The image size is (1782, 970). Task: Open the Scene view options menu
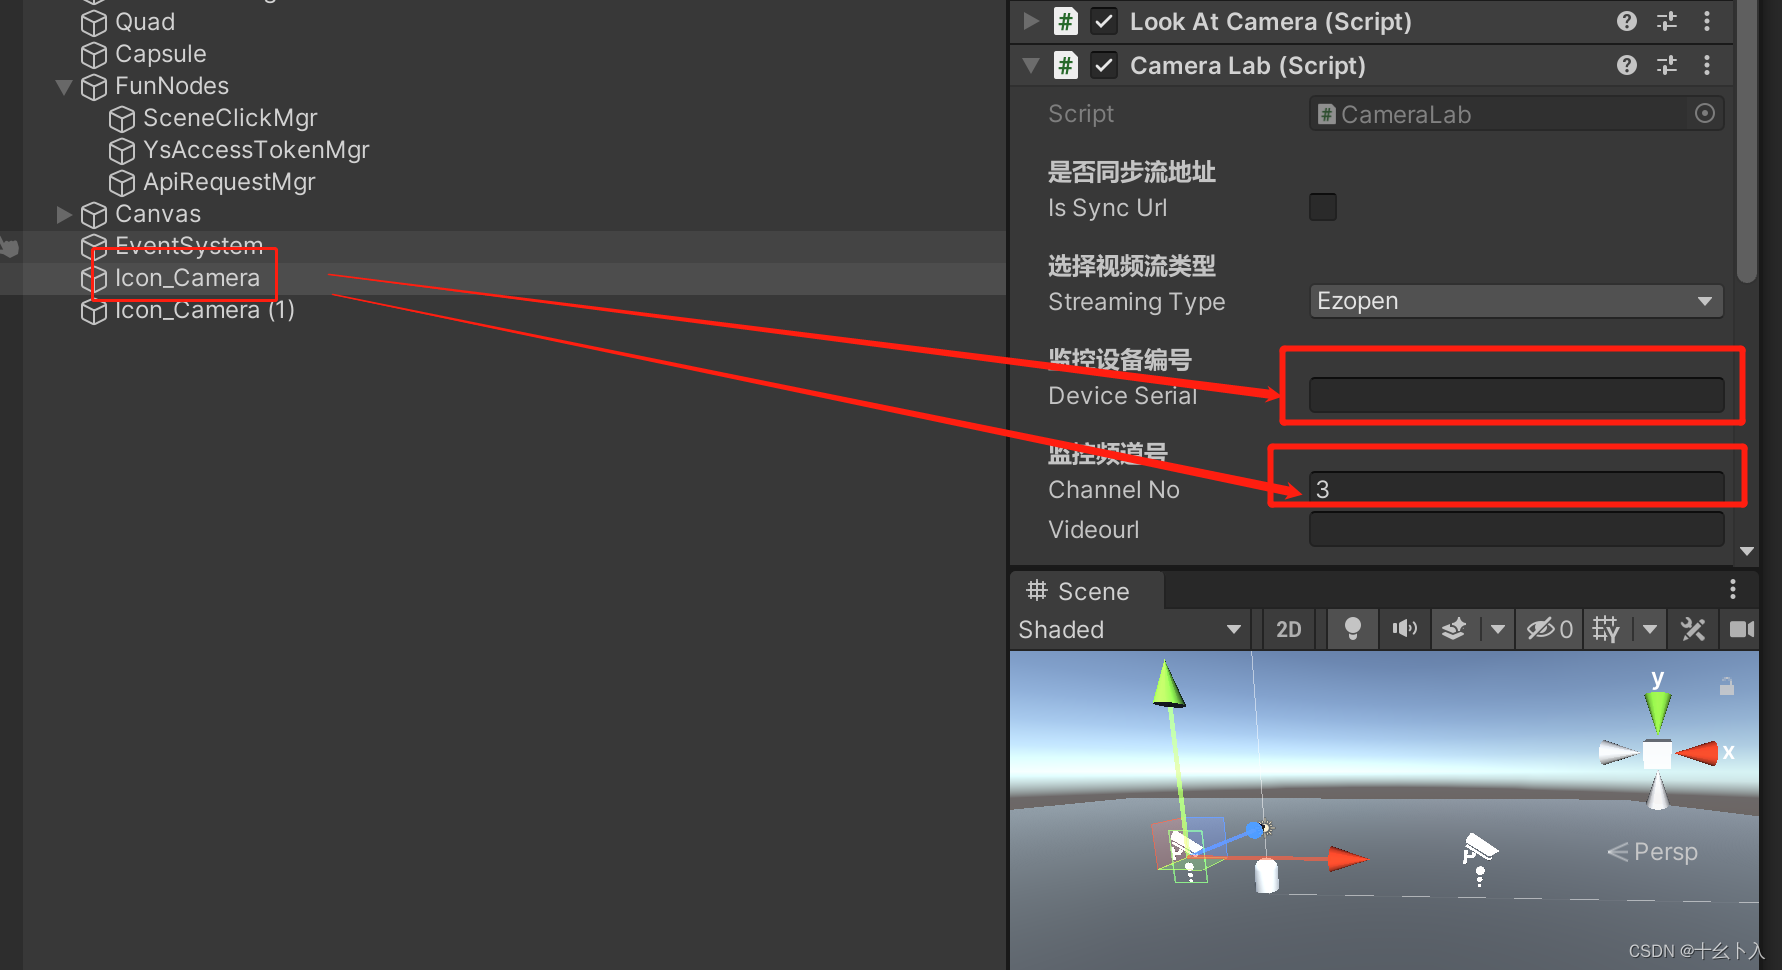coord(1733,589)
